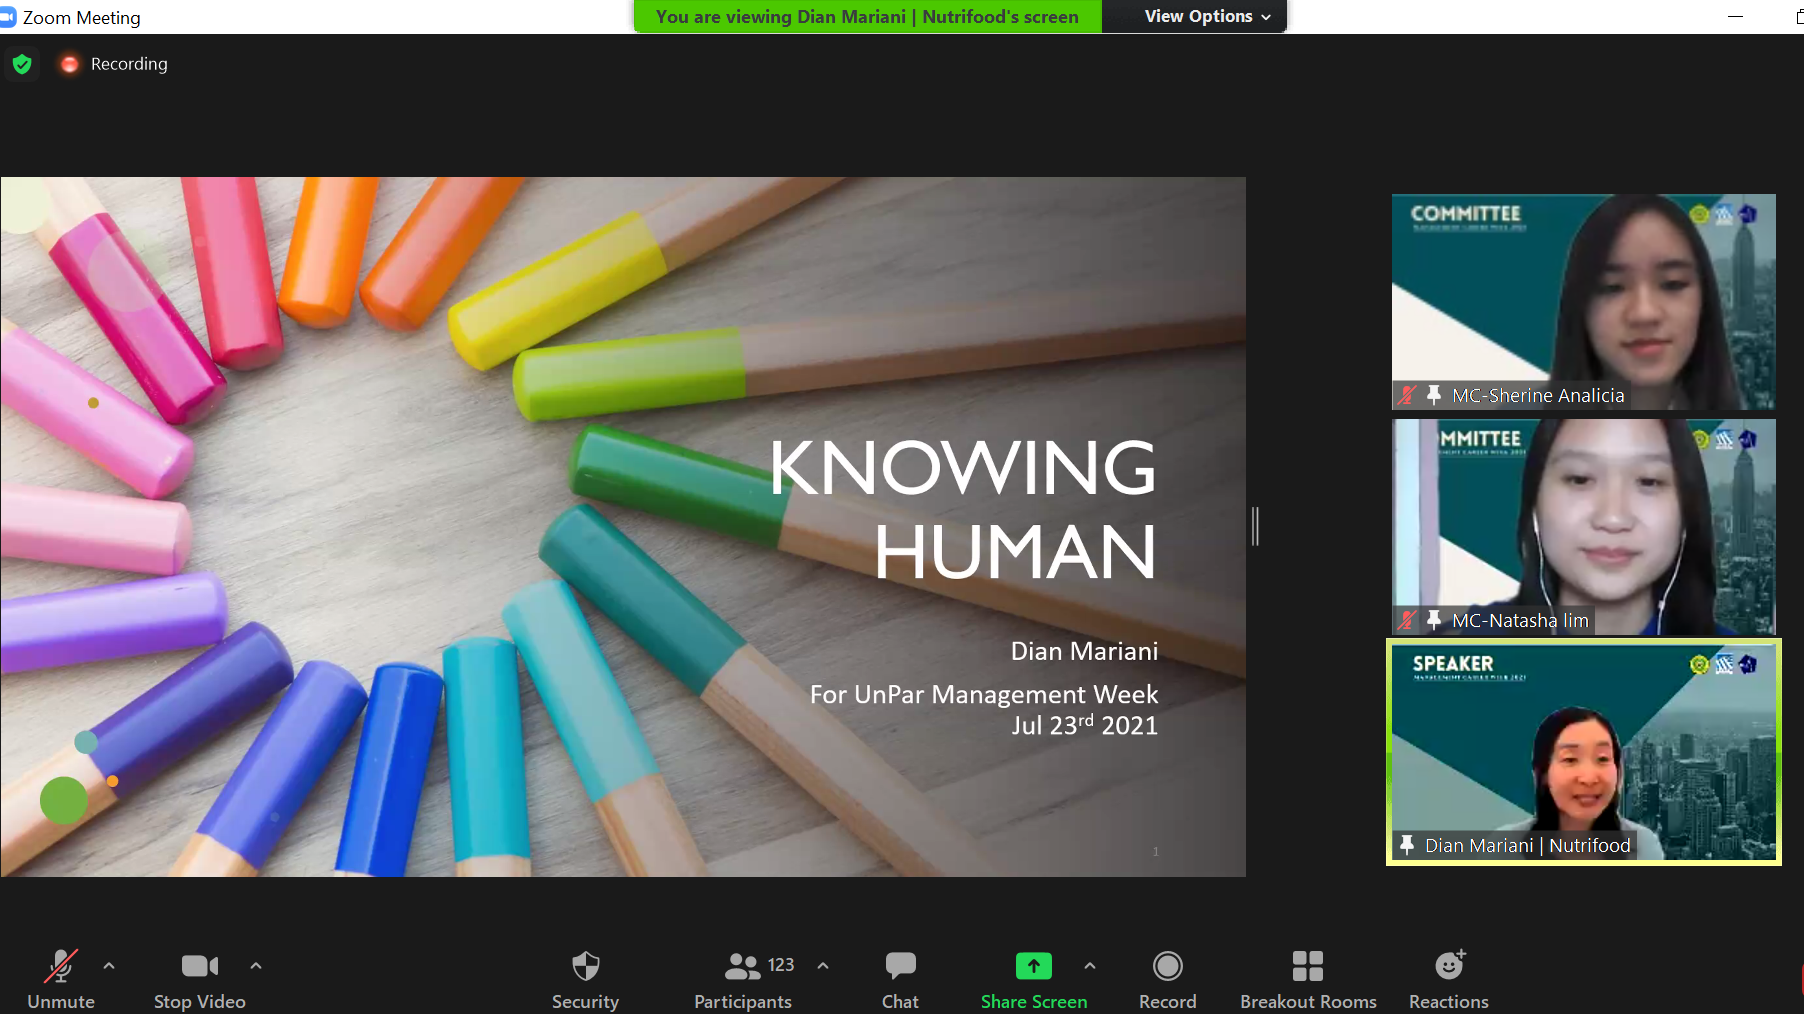The width and height of the screenshot is (1804, 1014).
Task: Open share options arrow next to Share Screen
Action: (x=1090, y=966)
